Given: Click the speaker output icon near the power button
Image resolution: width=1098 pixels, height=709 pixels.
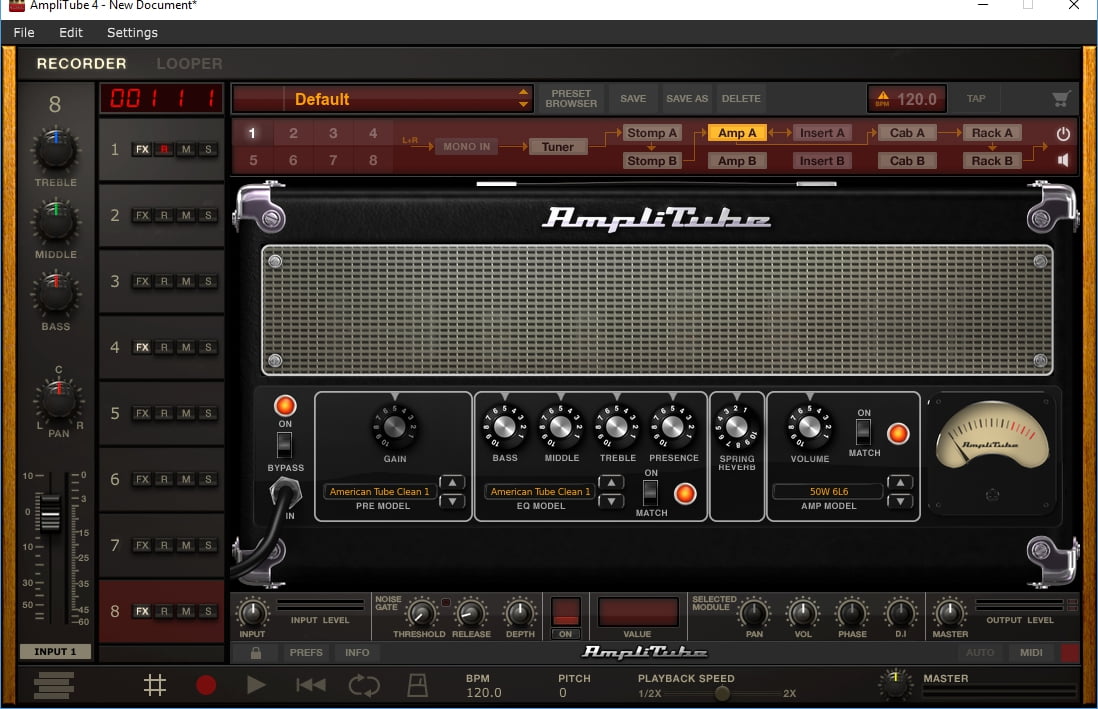Looking at the screenshot, I should (1064, 160).
